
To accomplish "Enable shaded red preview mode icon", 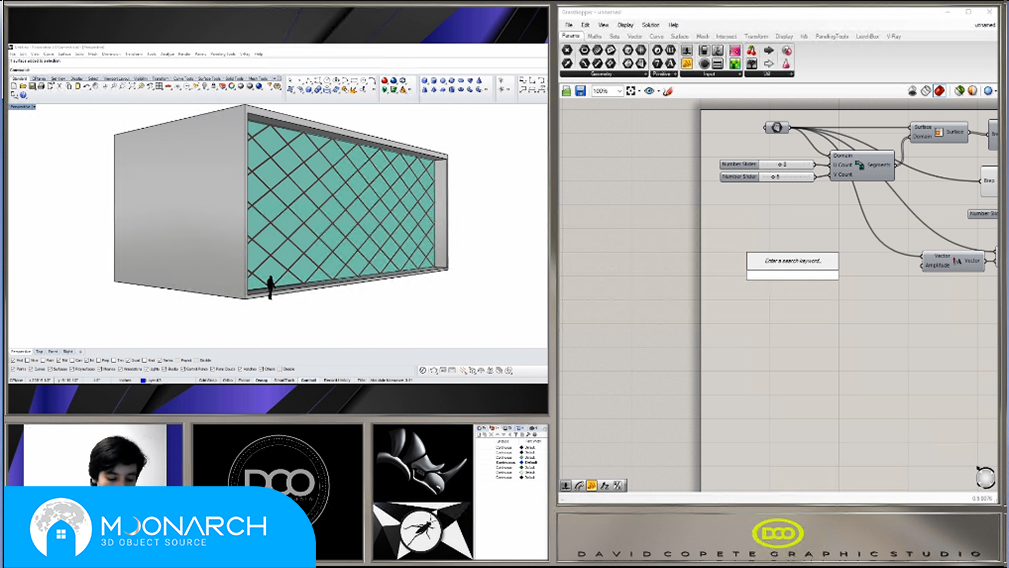I will point(940,91).
